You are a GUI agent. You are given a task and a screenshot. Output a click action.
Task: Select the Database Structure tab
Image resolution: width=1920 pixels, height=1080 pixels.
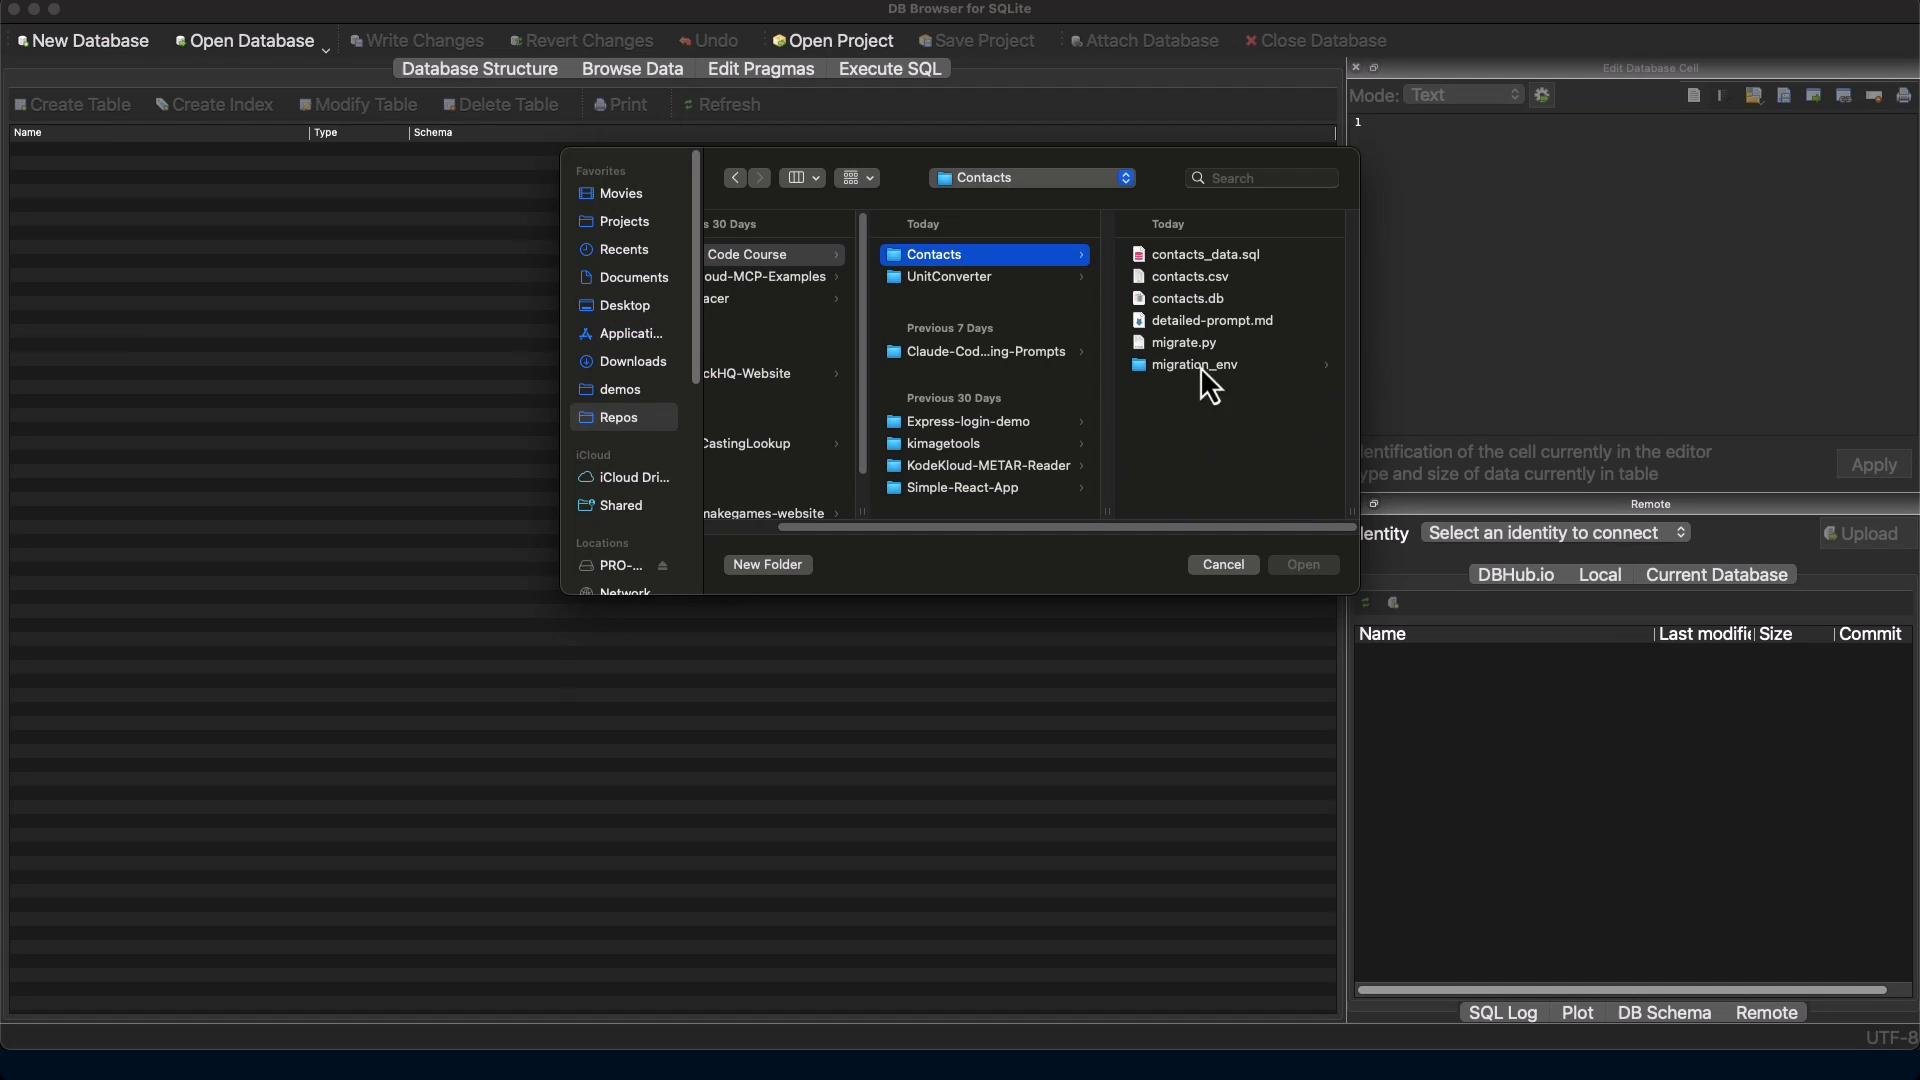(x=480, y=69)
